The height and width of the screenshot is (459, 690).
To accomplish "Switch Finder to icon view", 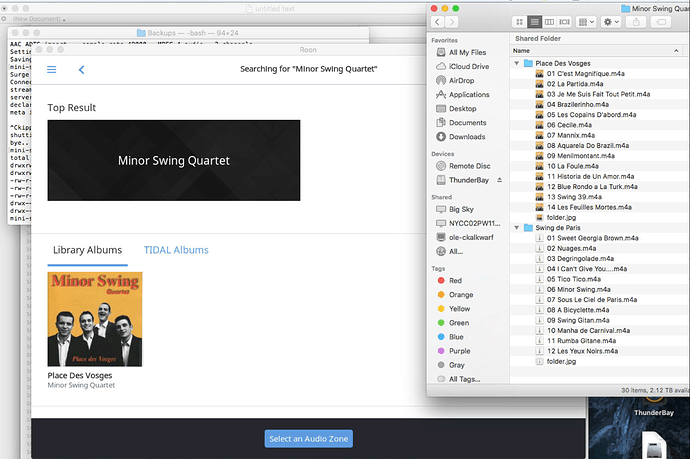I will (x=519, y=22).
